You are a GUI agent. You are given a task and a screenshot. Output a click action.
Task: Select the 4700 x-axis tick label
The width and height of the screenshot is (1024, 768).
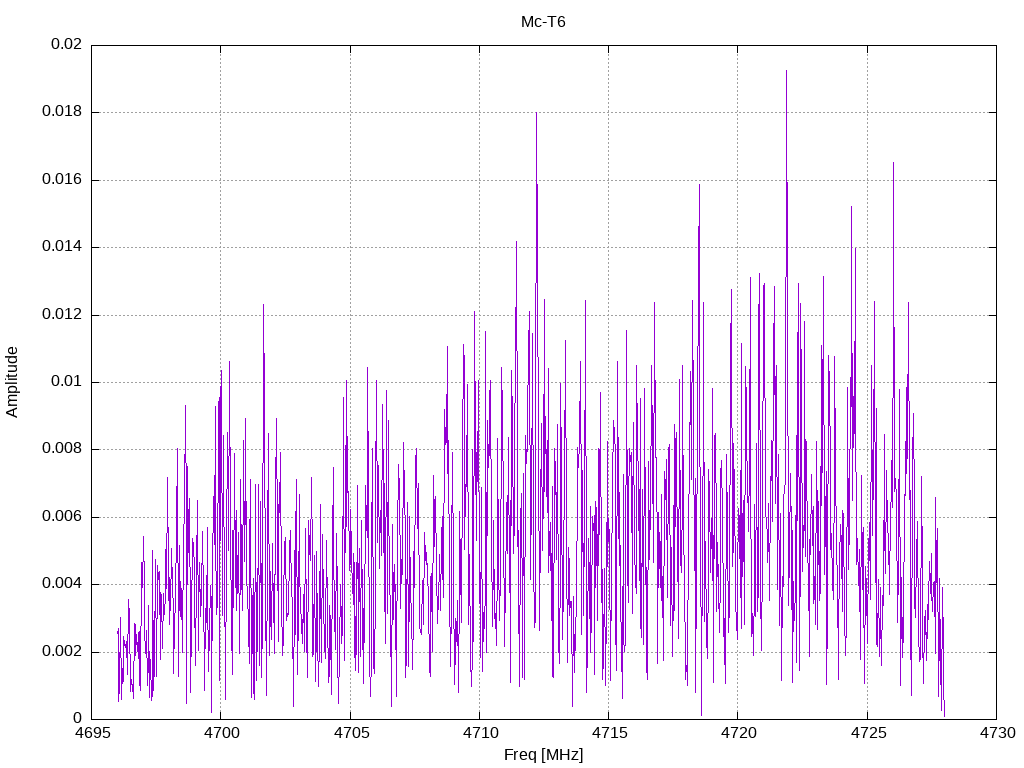point(221,733)
